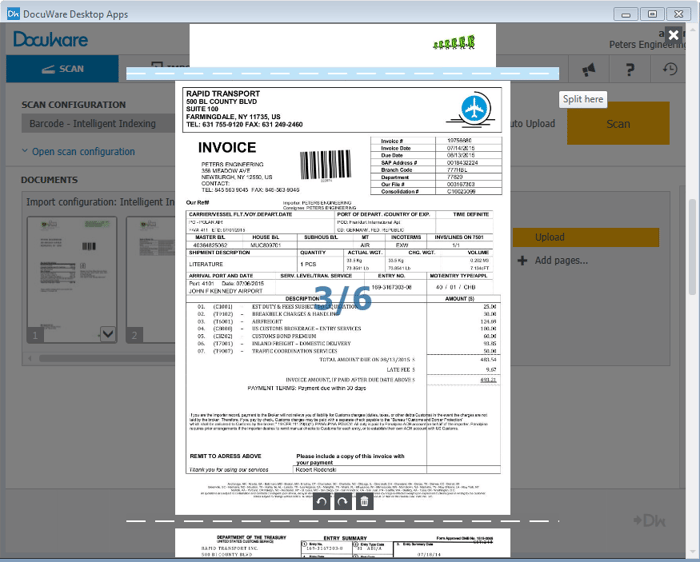The image size is (700, 562).
Task: Close the page preview overlay
Action: pos(673,35)
